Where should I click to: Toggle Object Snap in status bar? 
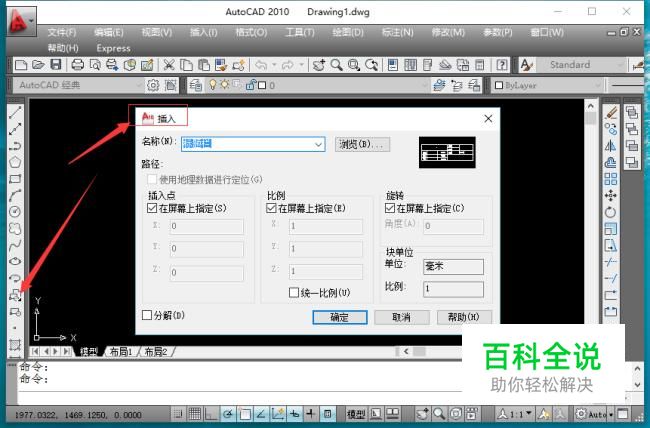click(x=245, y=413)
